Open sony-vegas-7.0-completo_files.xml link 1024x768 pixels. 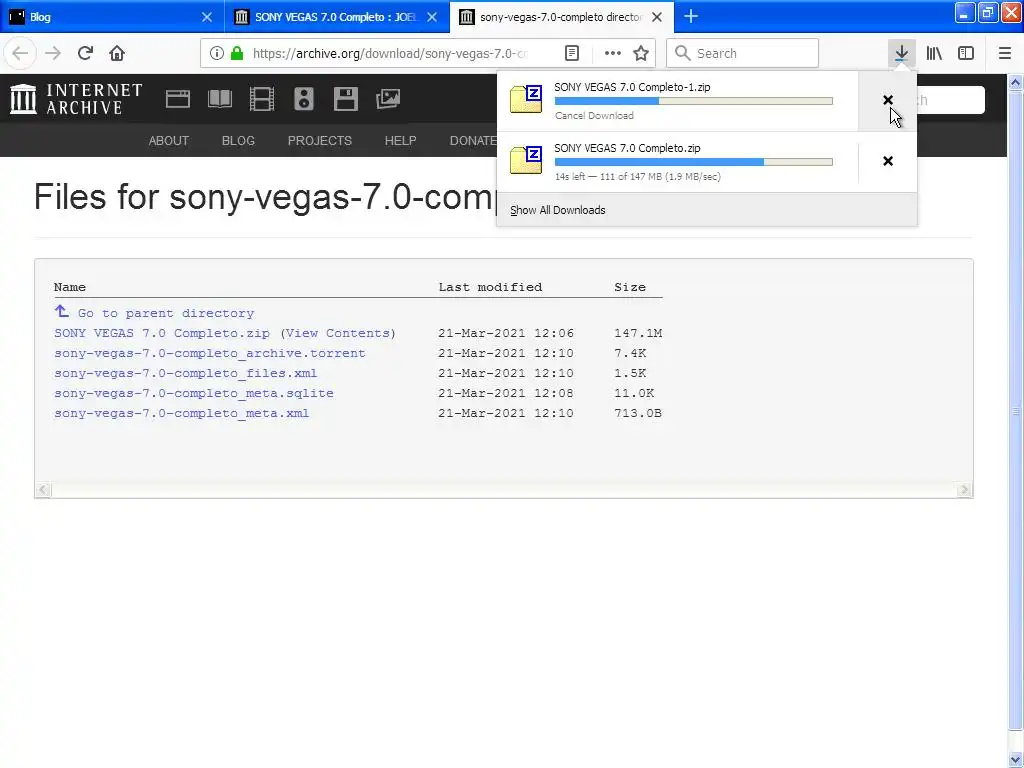point(185,374)
